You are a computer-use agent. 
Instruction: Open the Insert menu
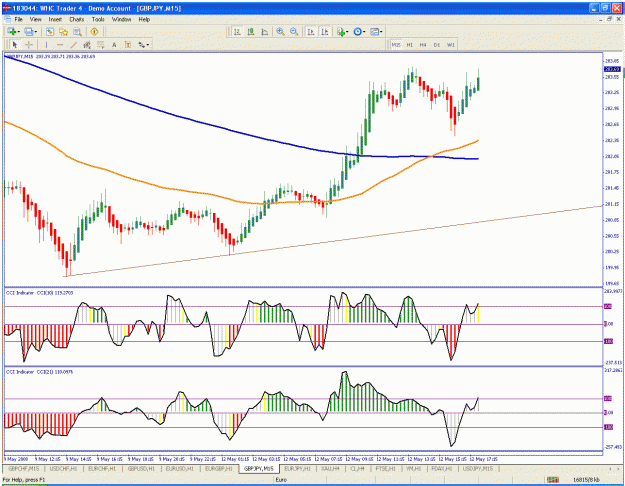pos(55,19)
